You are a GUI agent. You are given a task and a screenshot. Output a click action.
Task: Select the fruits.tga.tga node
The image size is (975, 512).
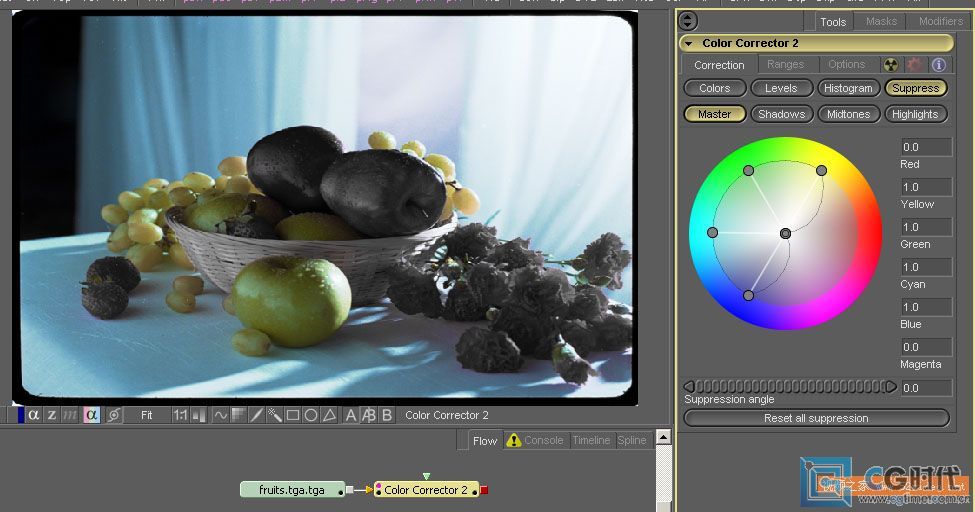pyautogui.click(x=292, y=490)
